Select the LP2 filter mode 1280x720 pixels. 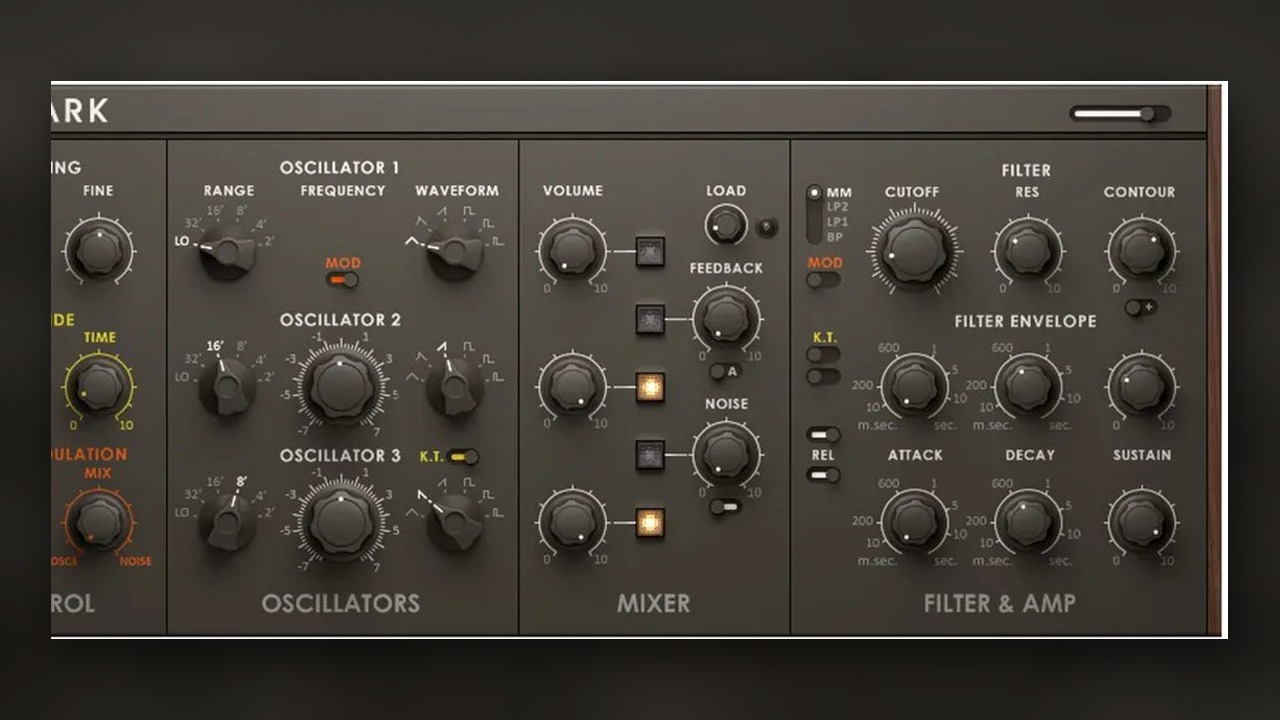pos(837,207)
